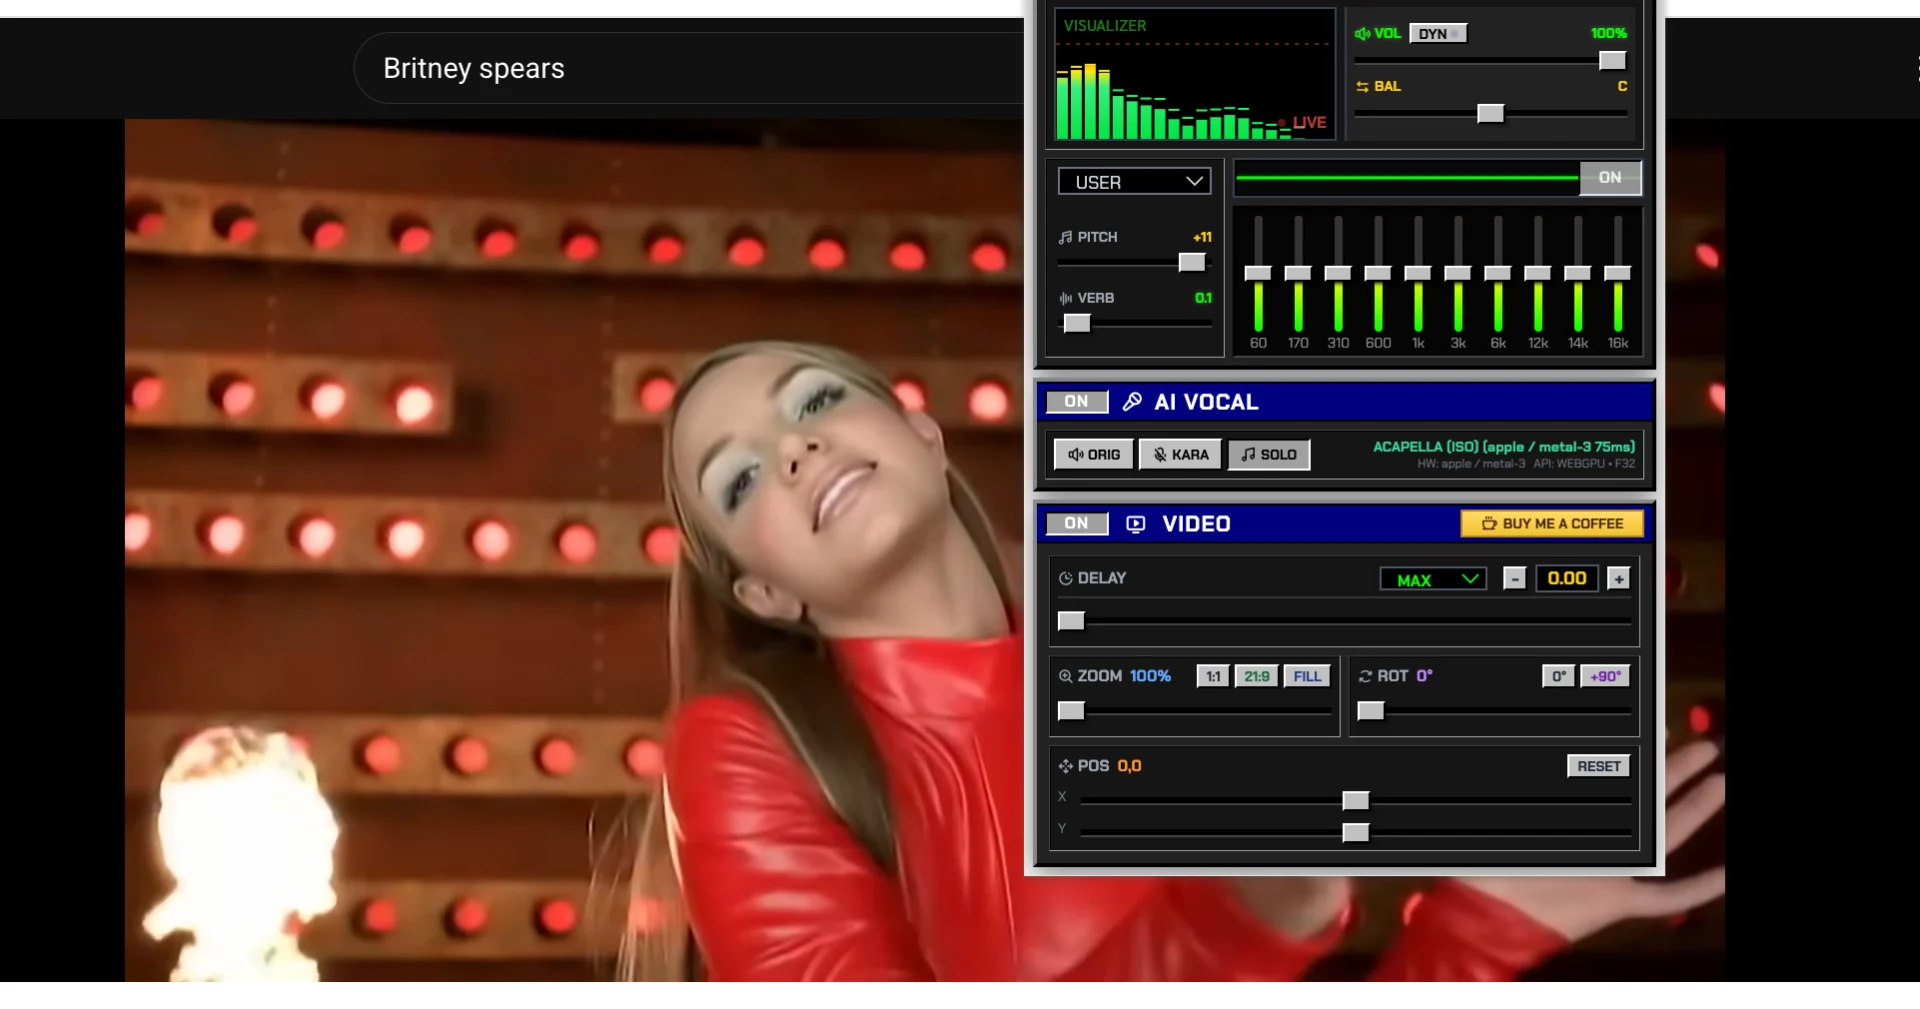Image resolution: width=1920 pixels, height=1009 pixels.
Task: Click the volume value 100%
Action: (1609, 34)
